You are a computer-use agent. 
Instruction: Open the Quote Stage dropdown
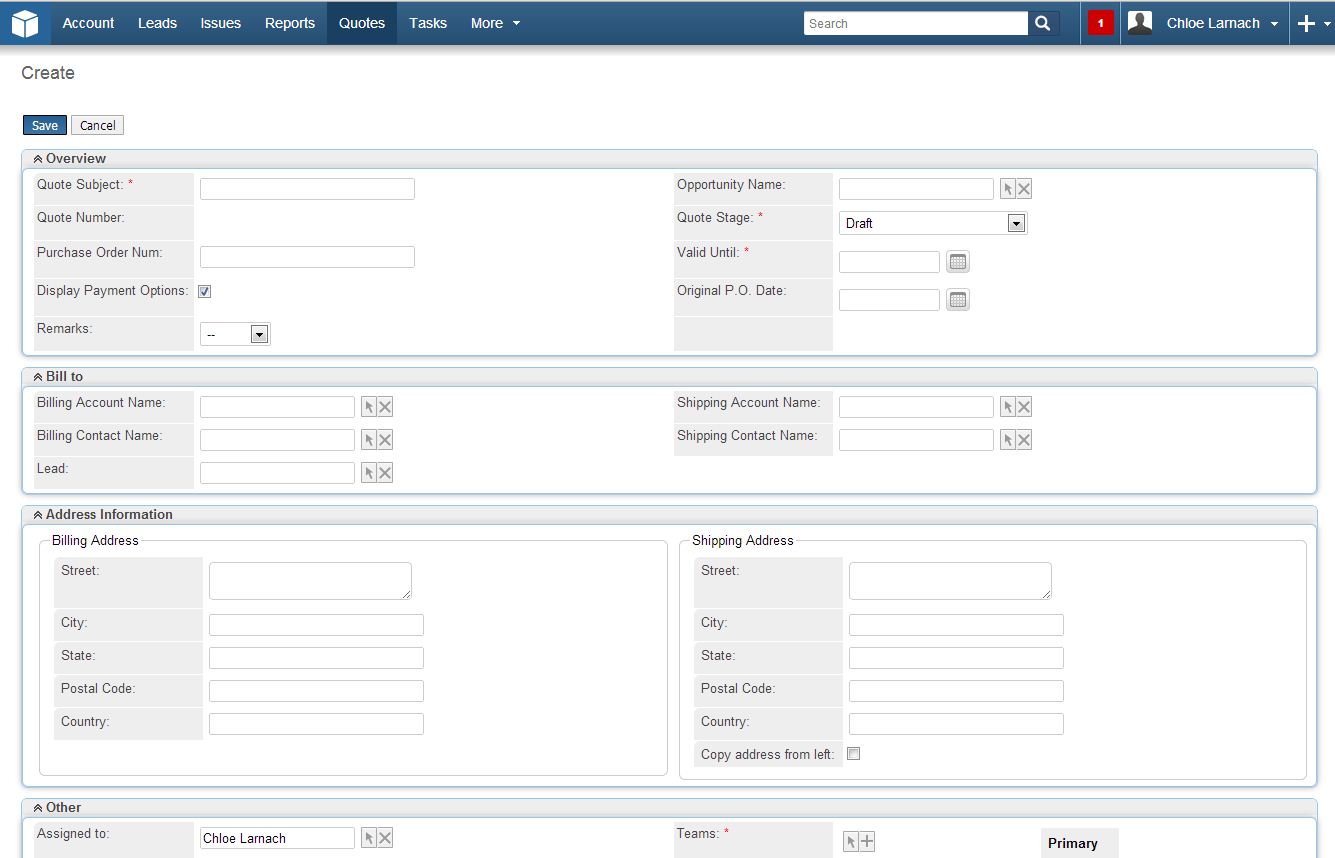pos(932,223)
